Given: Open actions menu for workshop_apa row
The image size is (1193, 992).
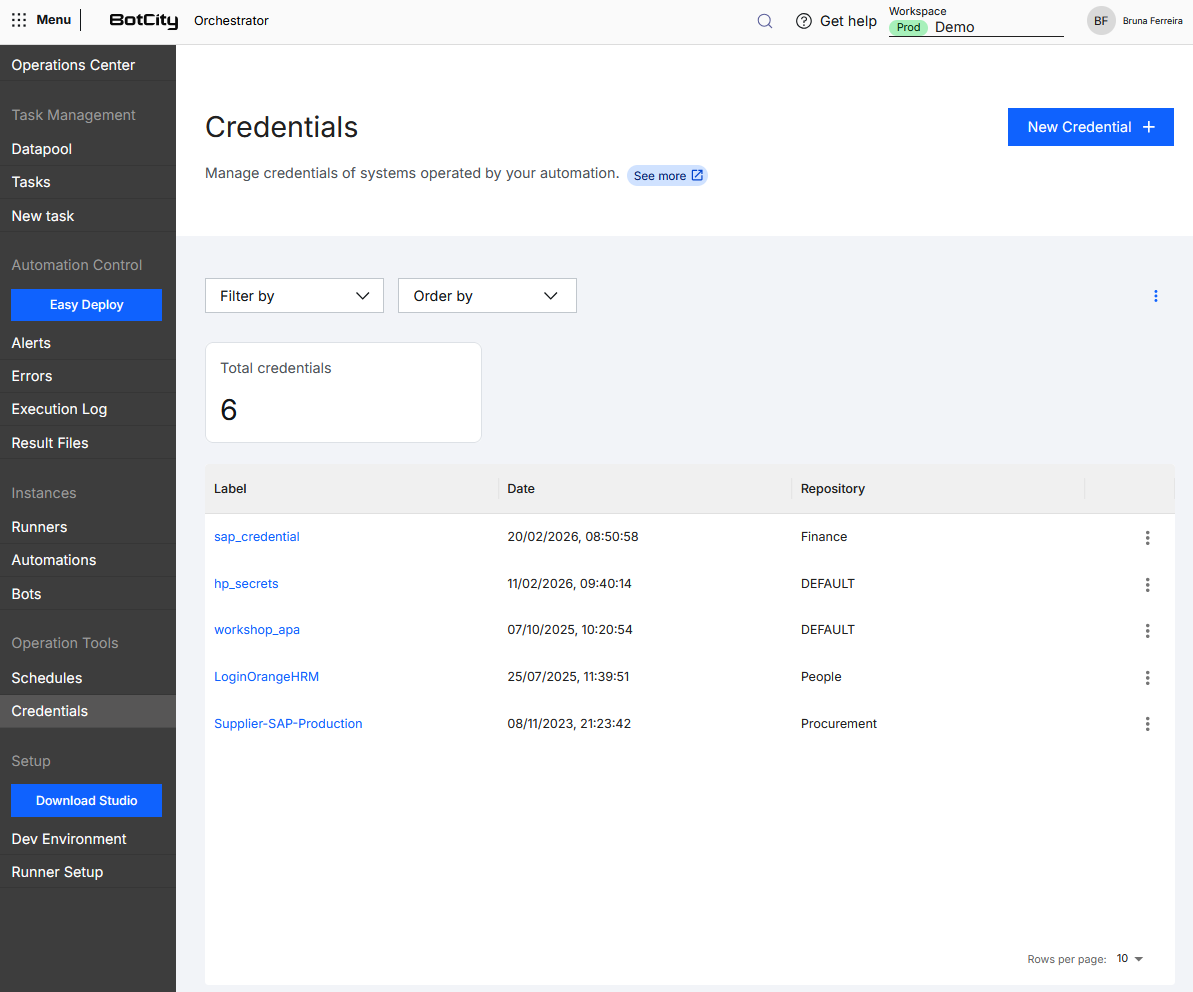Looking at the screenshot, I should tap(1147, 631).
